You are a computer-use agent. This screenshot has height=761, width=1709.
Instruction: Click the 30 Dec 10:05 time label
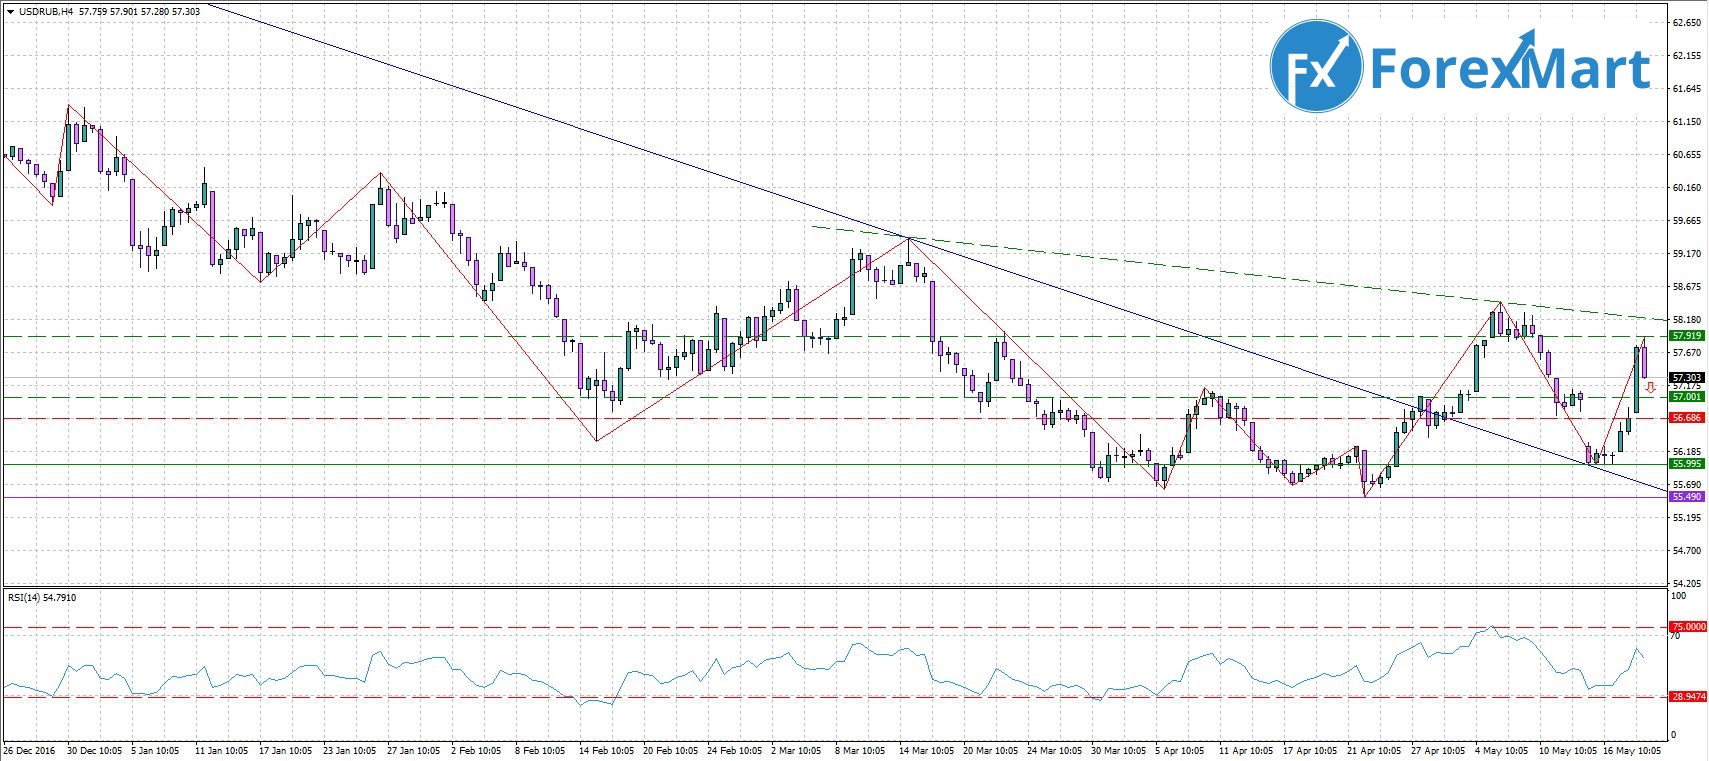tap(94, 751)
